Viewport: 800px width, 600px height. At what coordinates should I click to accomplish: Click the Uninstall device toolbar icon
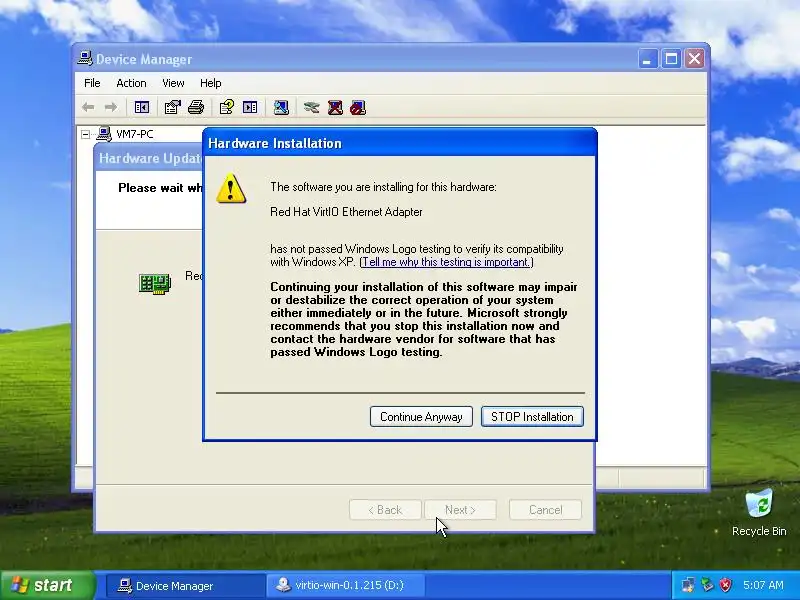(x=335, y=107)
